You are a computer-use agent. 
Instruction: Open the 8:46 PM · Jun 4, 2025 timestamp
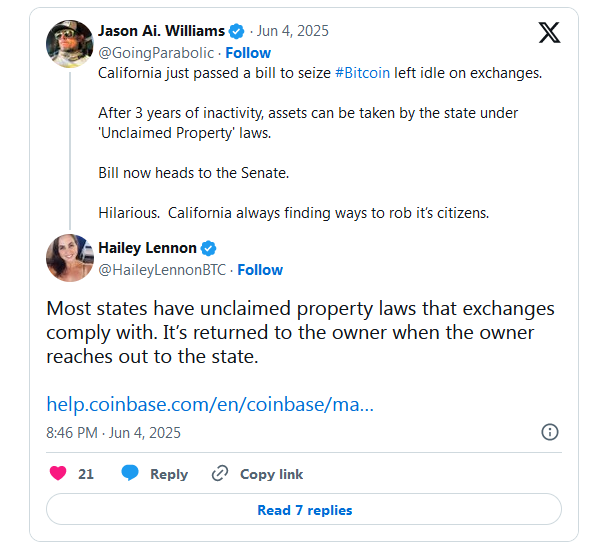pyautogui.click(x=113, y=433)
